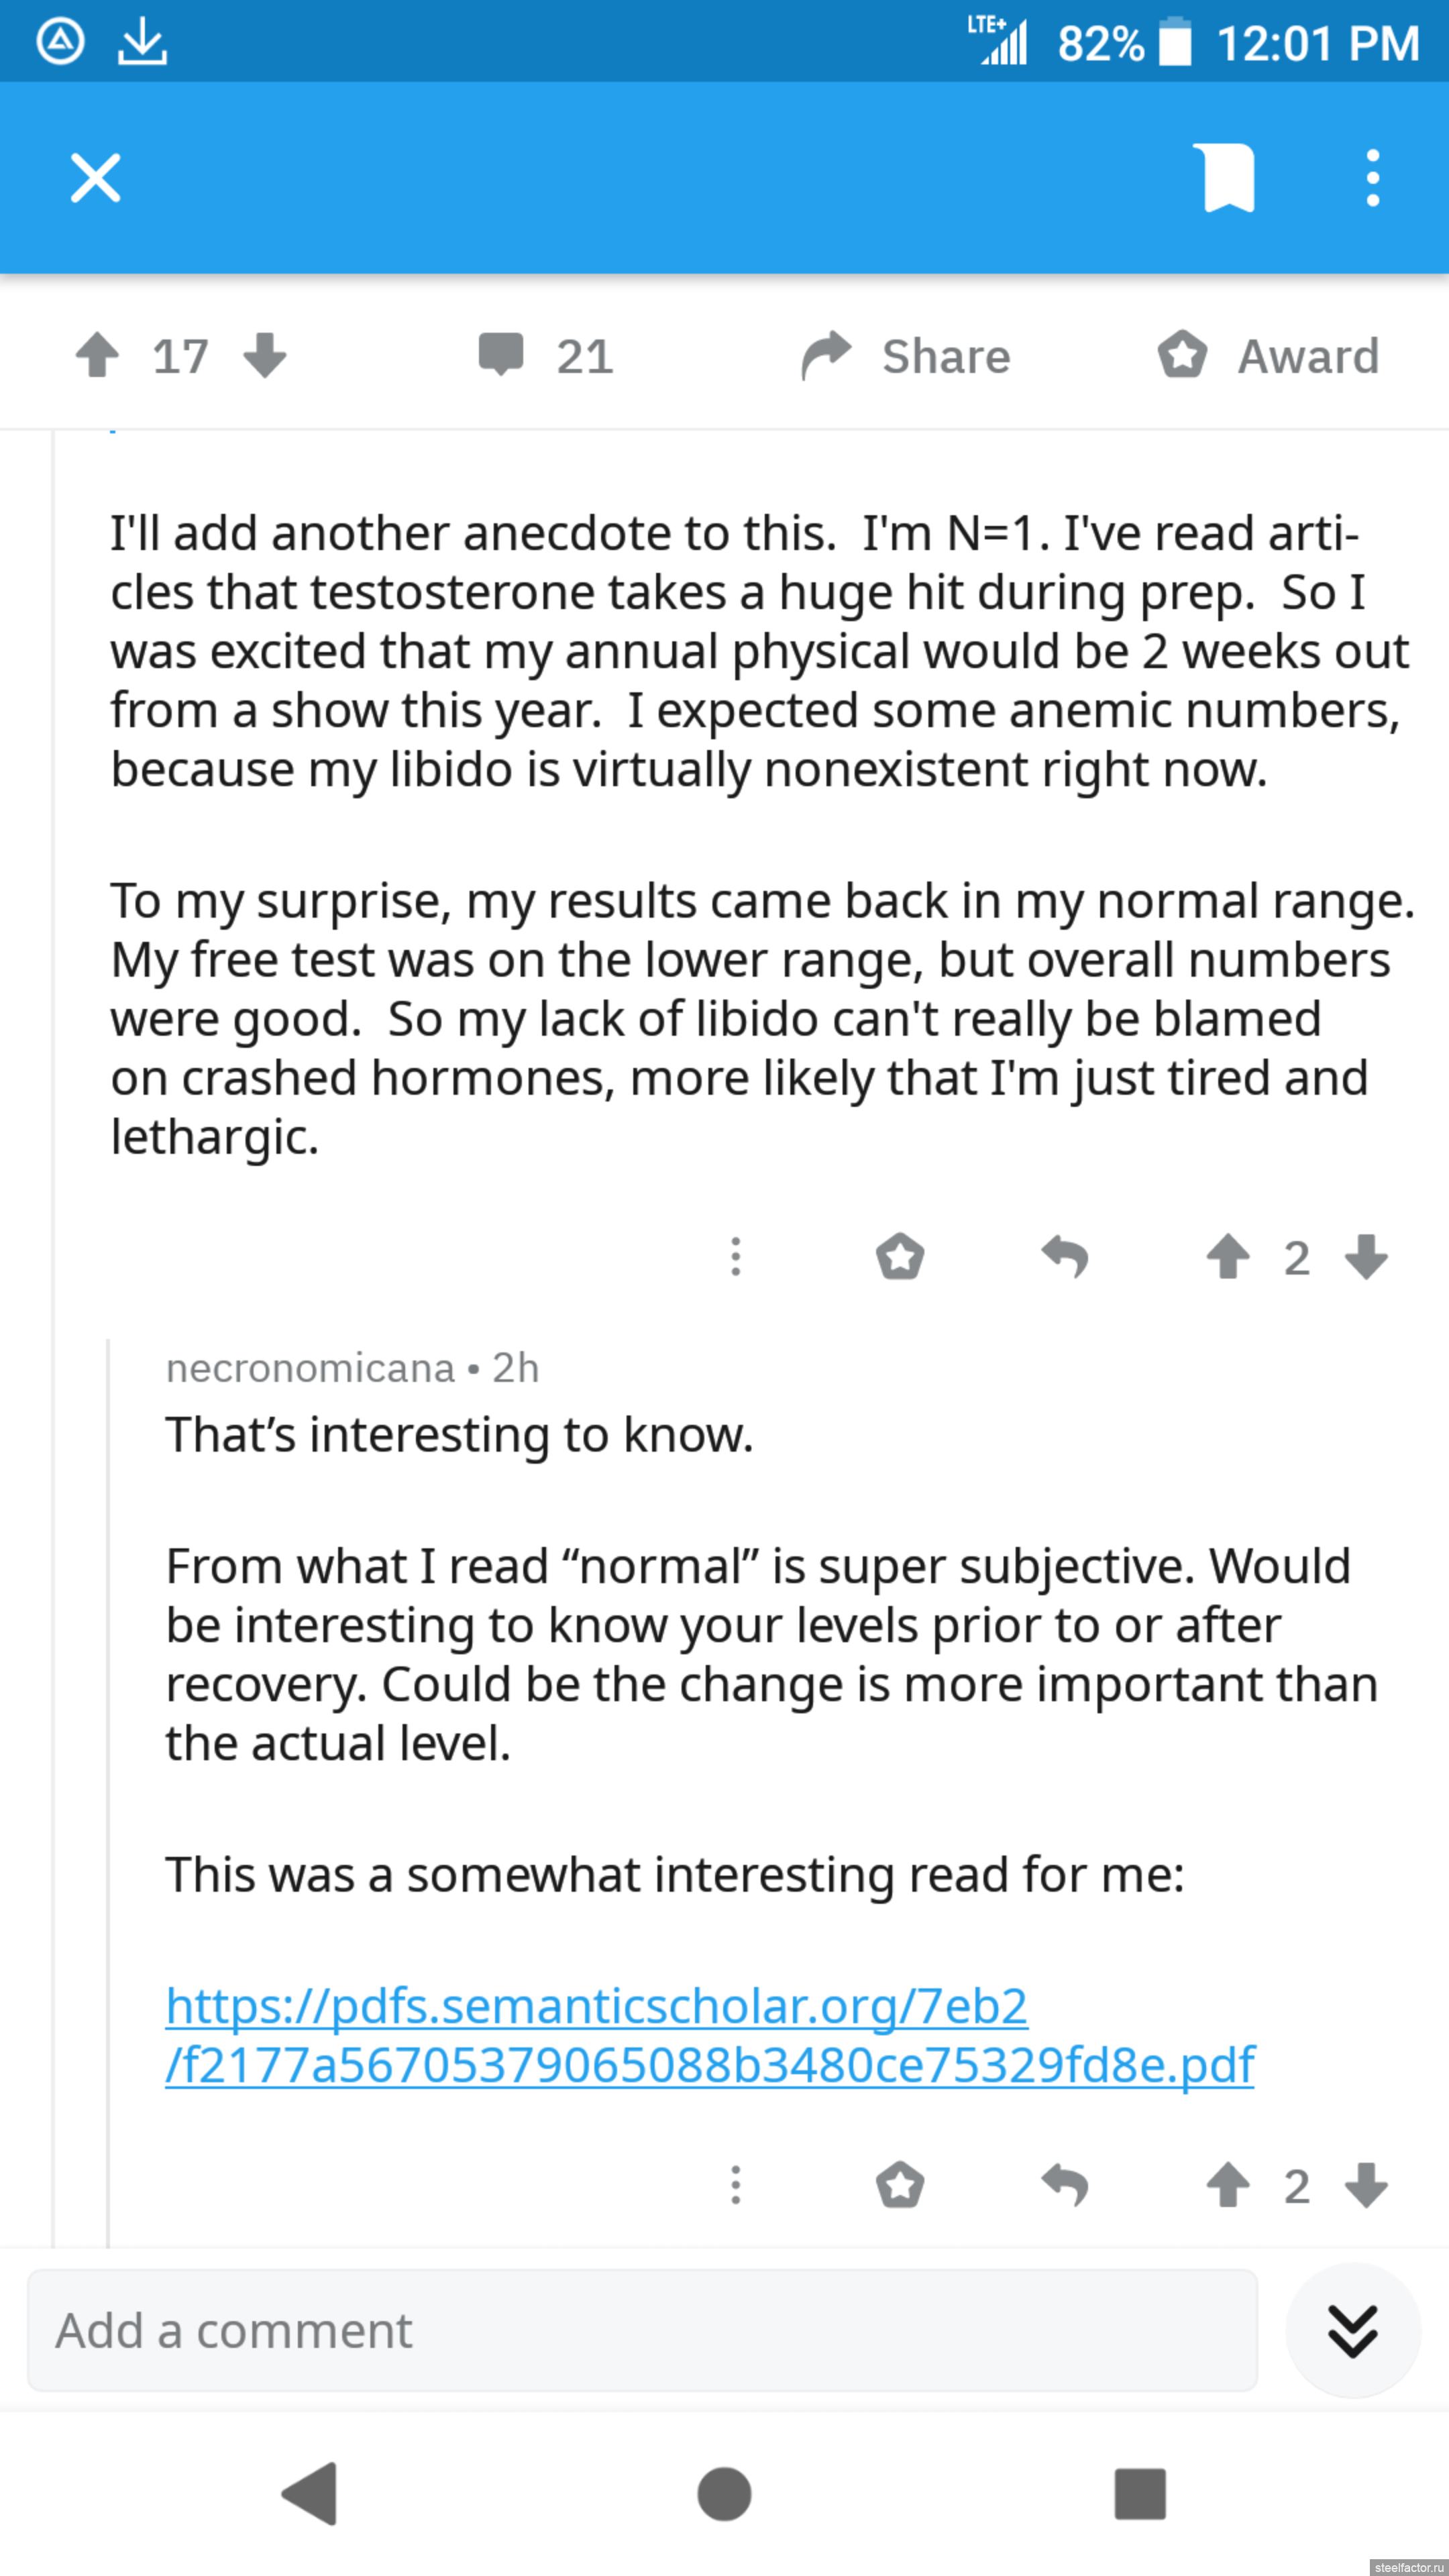Close the post with the X icon

pos(96,179)
